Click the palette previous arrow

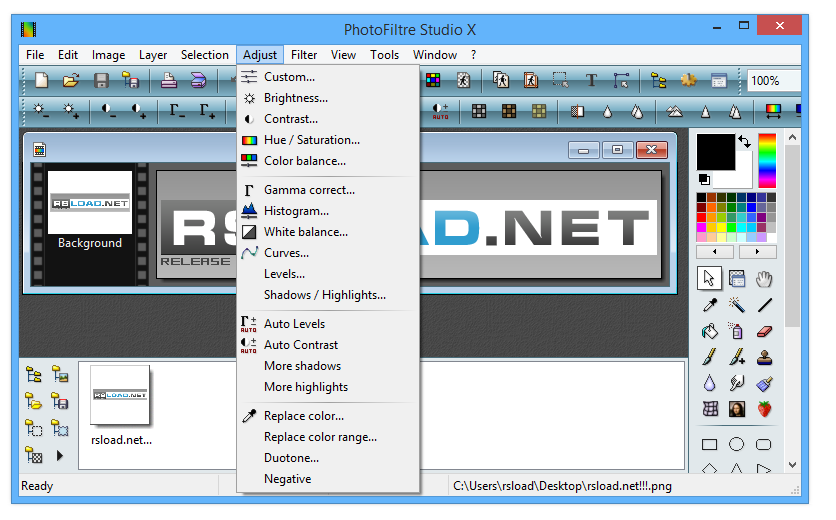pos(715,252)
